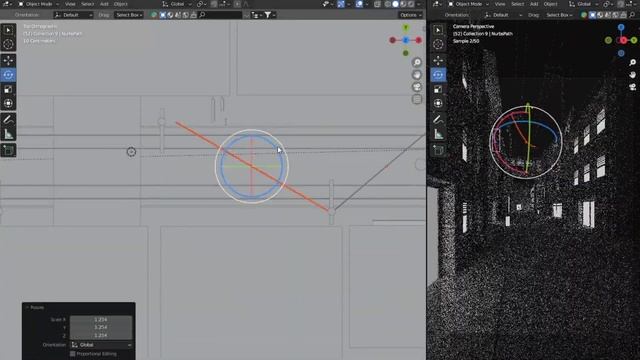
Task: Open Object Mode dropdown in left viewport
Action: click(x=39, y=4)
